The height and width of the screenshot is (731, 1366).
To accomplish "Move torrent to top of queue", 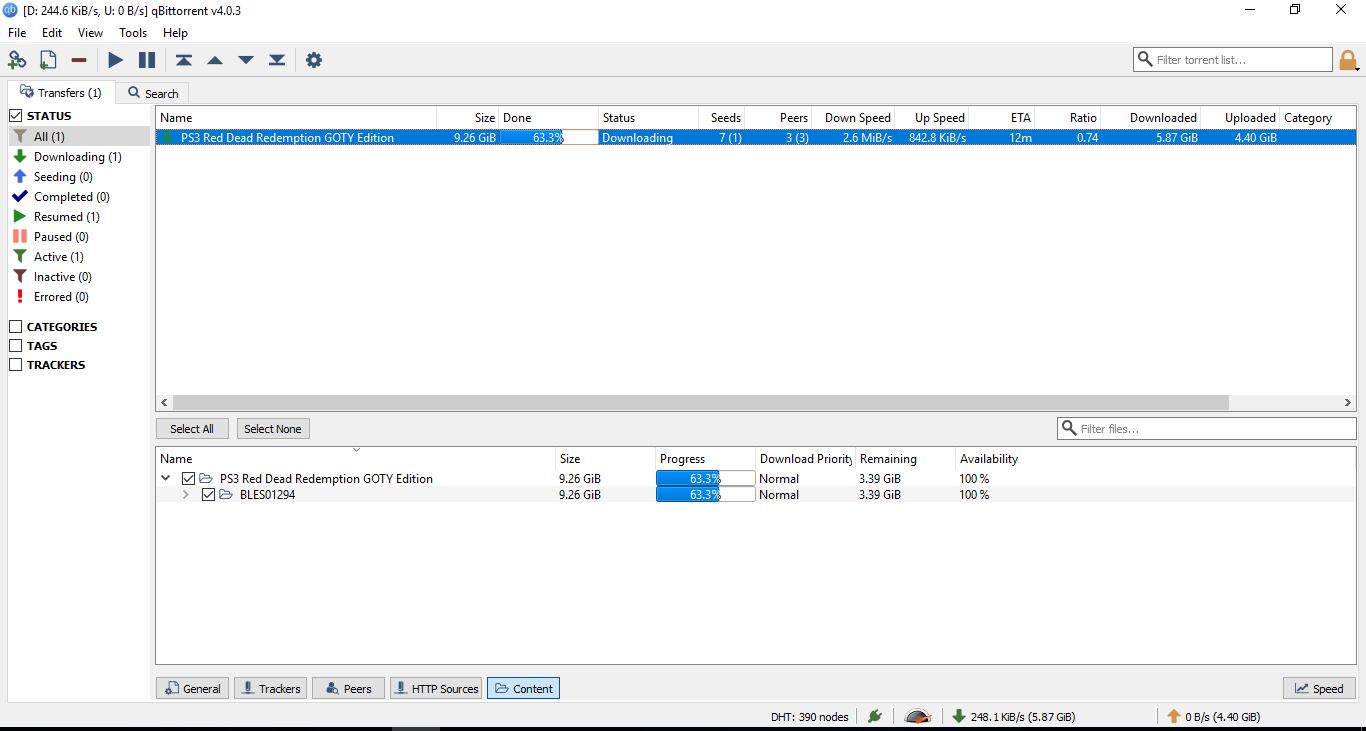I will pyautogui.click(x=184, y=60).
